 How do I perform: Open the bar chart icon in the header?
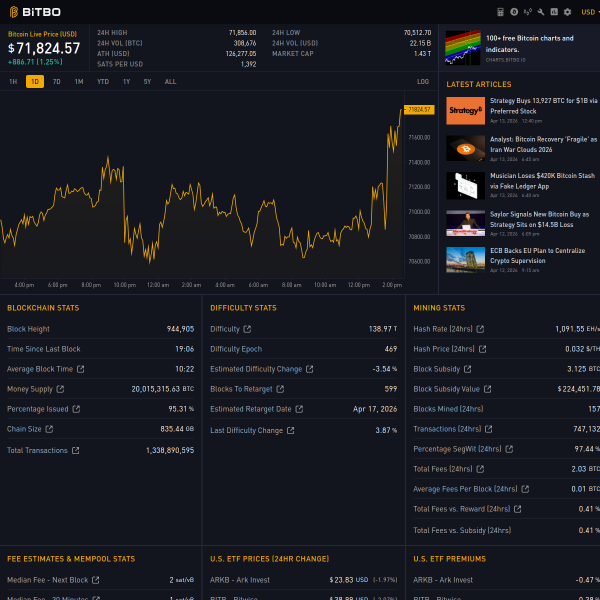click(x=554, y=12)
